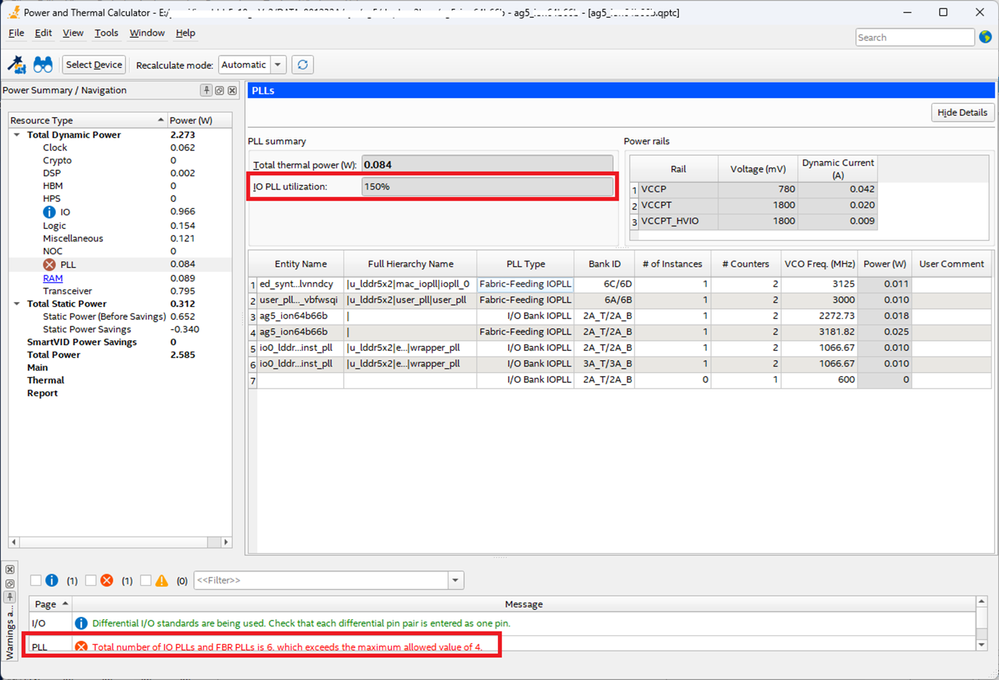Float the Power Summary / Navigation panel
The image size is (999, 680).
219,90
